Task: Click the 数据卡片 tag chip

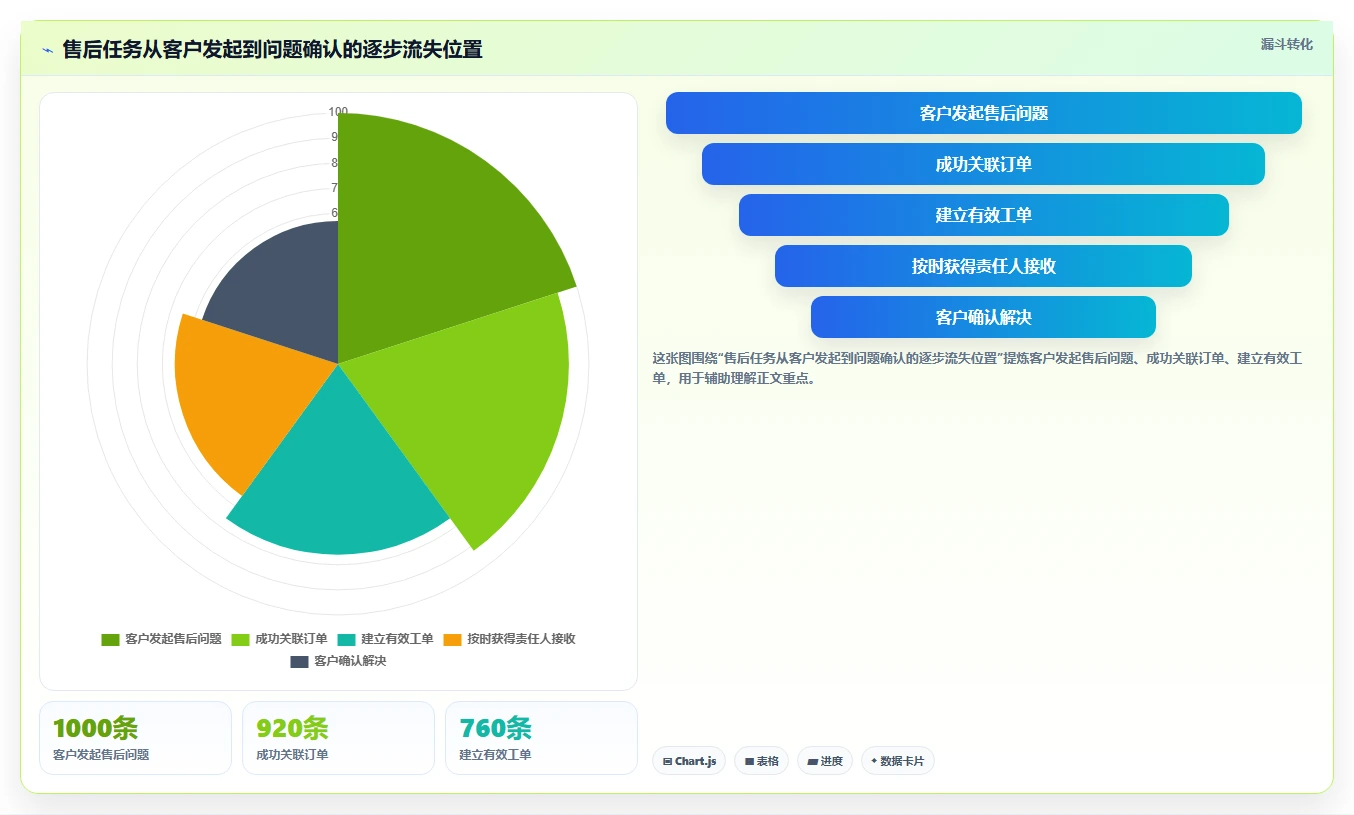Action: pyautogui.click(x=898, y=761)
